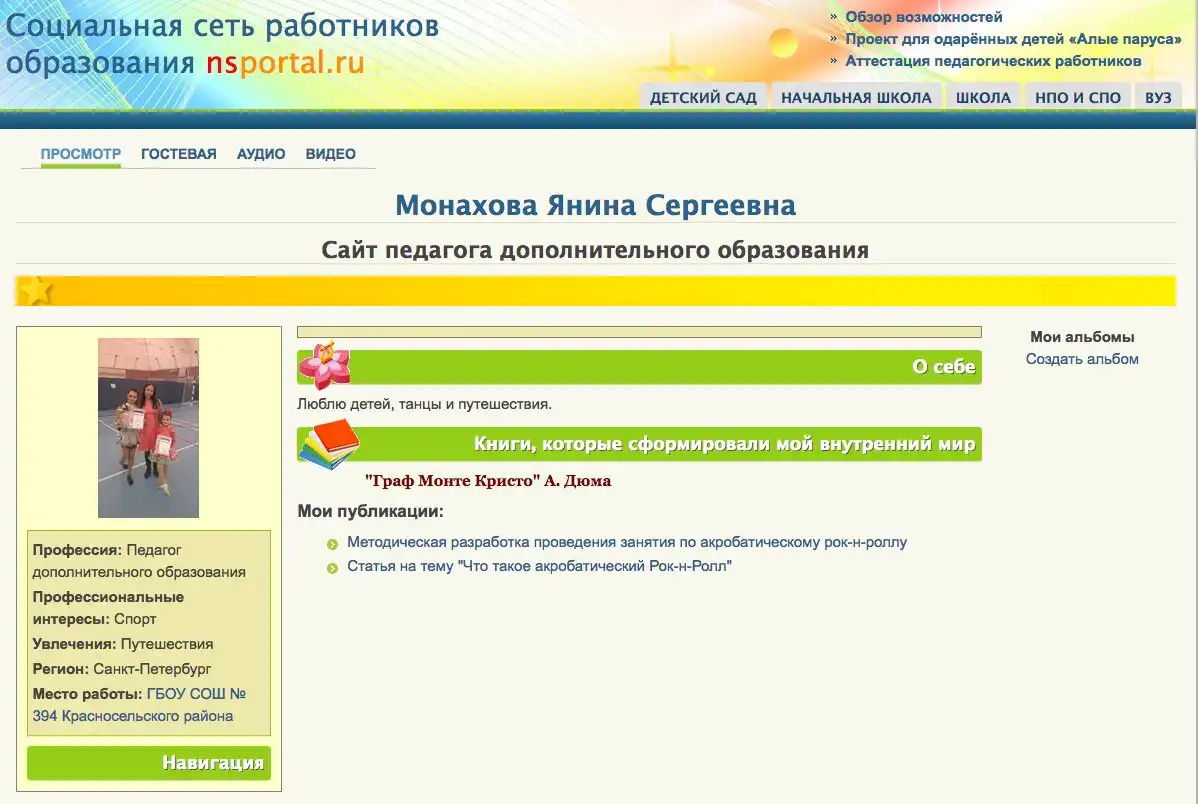Switch to the Гостевая tab
Image resolution: width=1198 pixels, height=804 pixels.
coord(178,154)
